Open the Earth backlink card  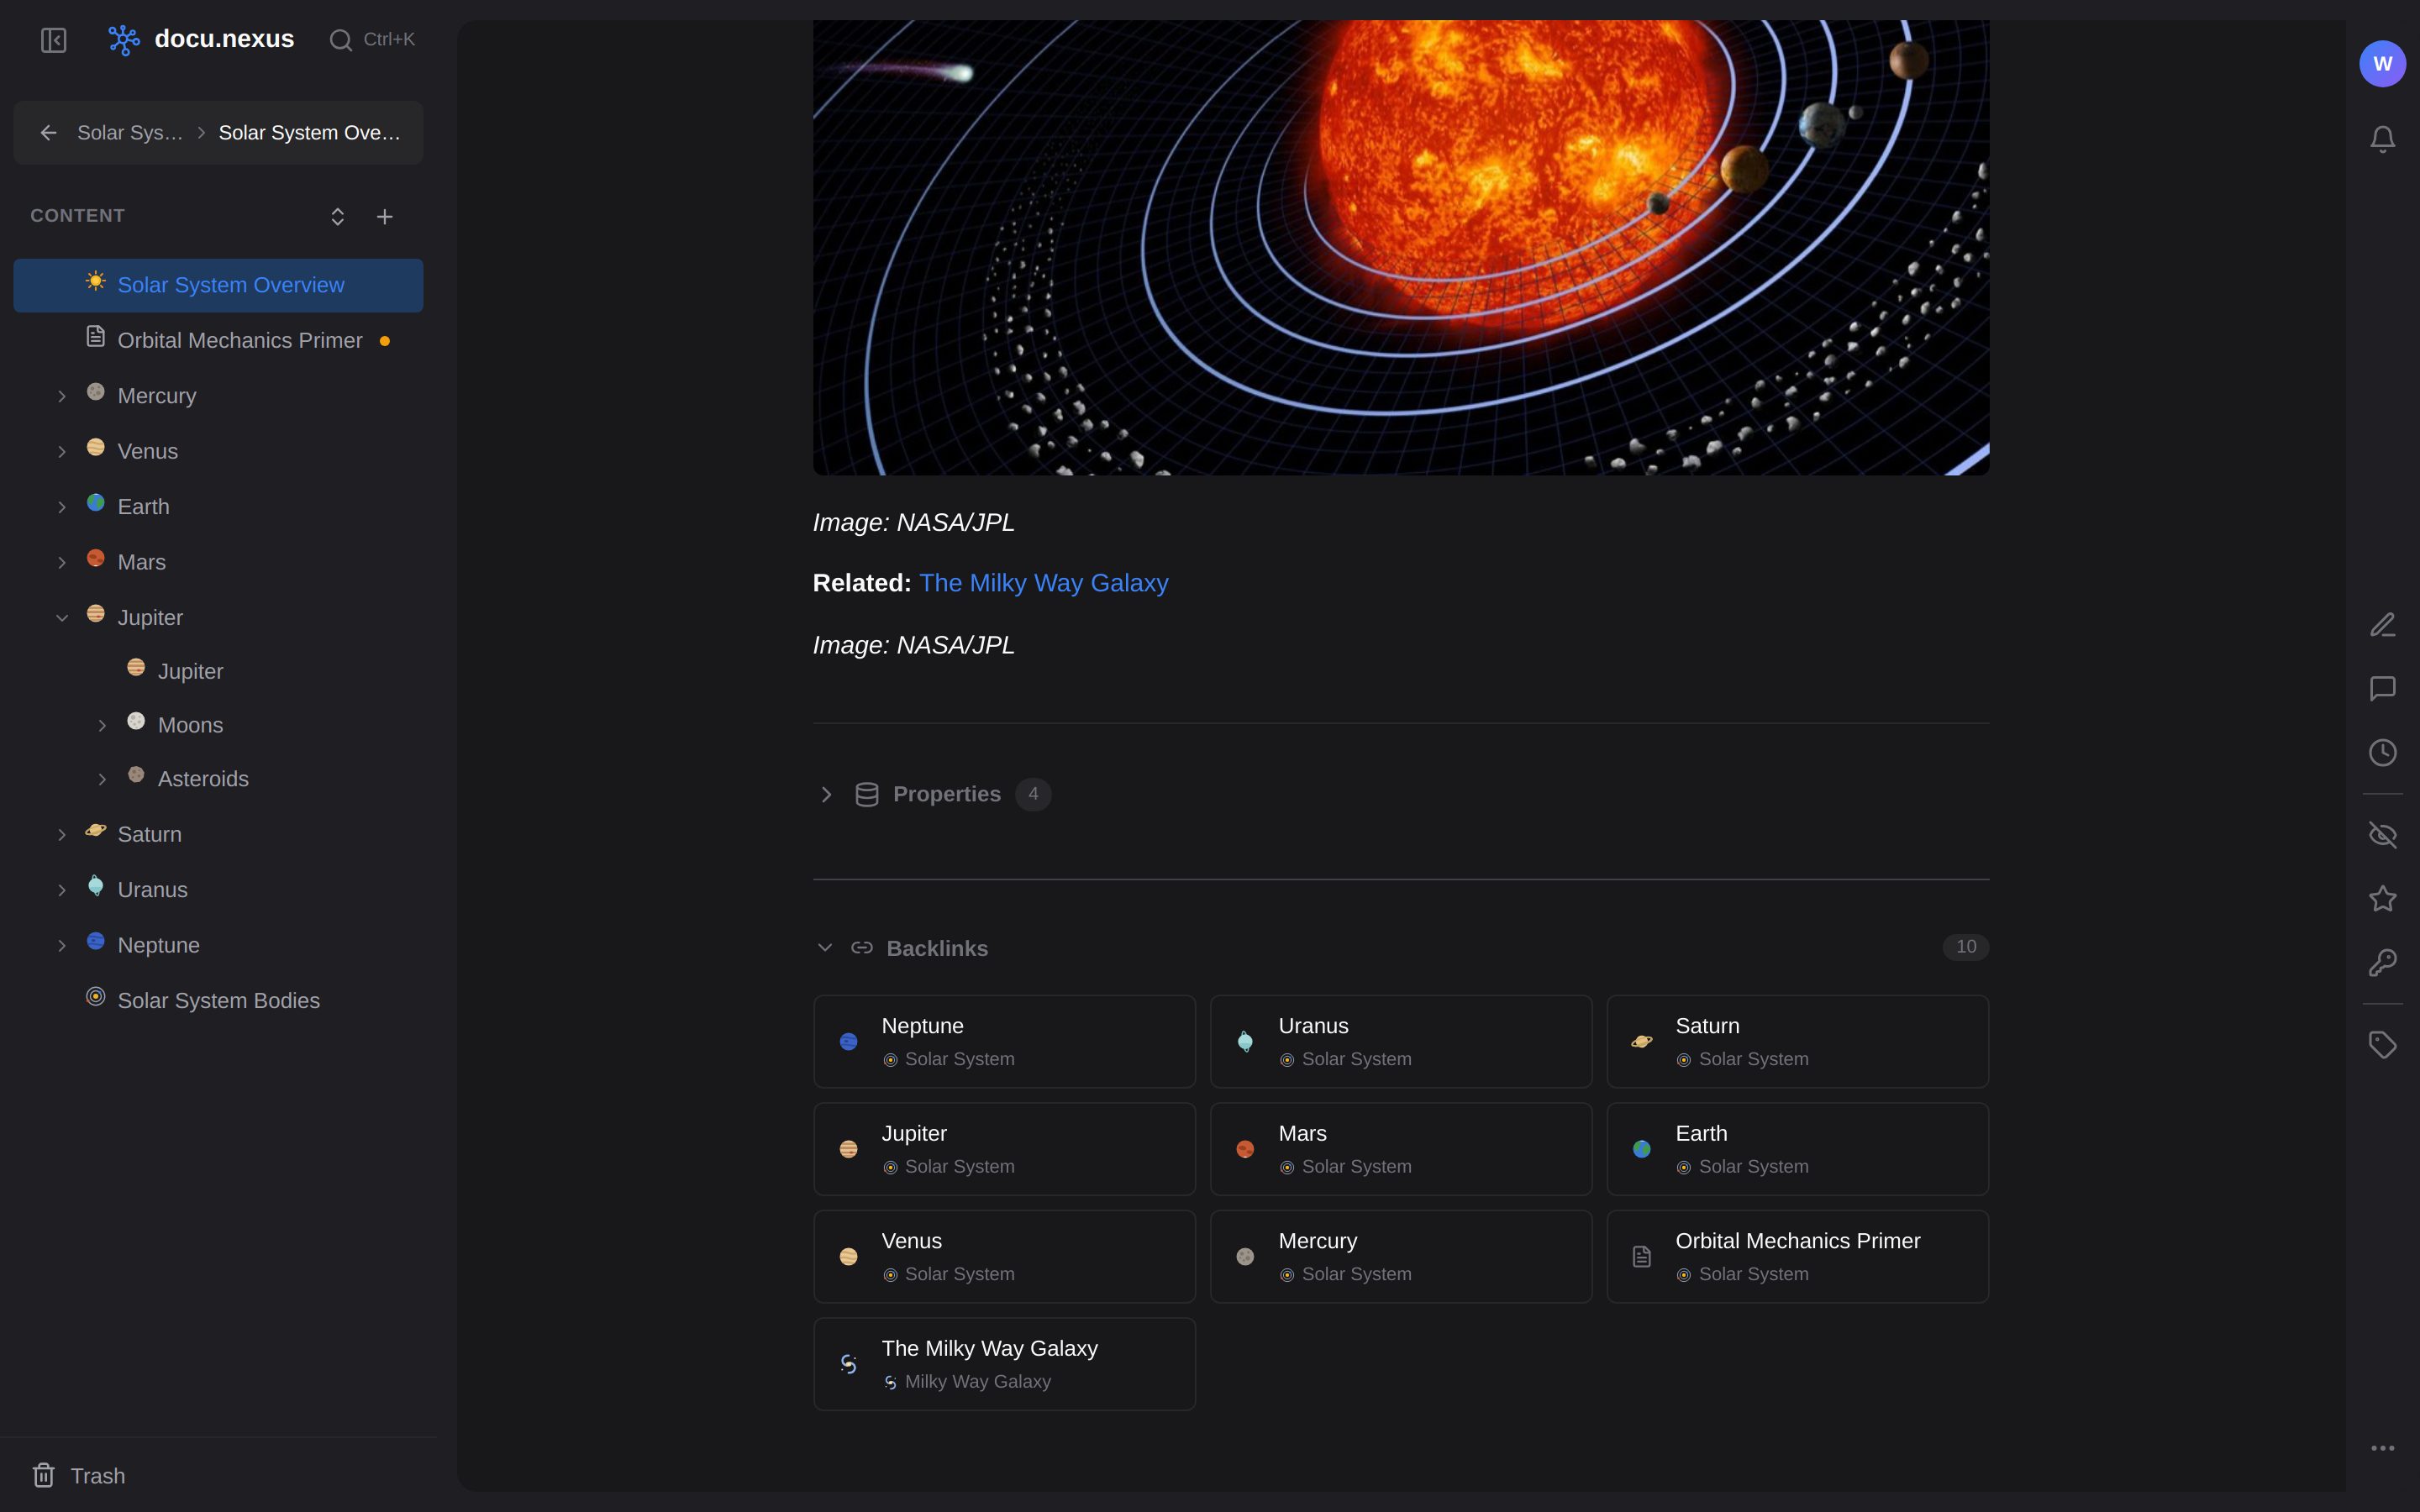pyautogui.click(x=1797, y=1149)
